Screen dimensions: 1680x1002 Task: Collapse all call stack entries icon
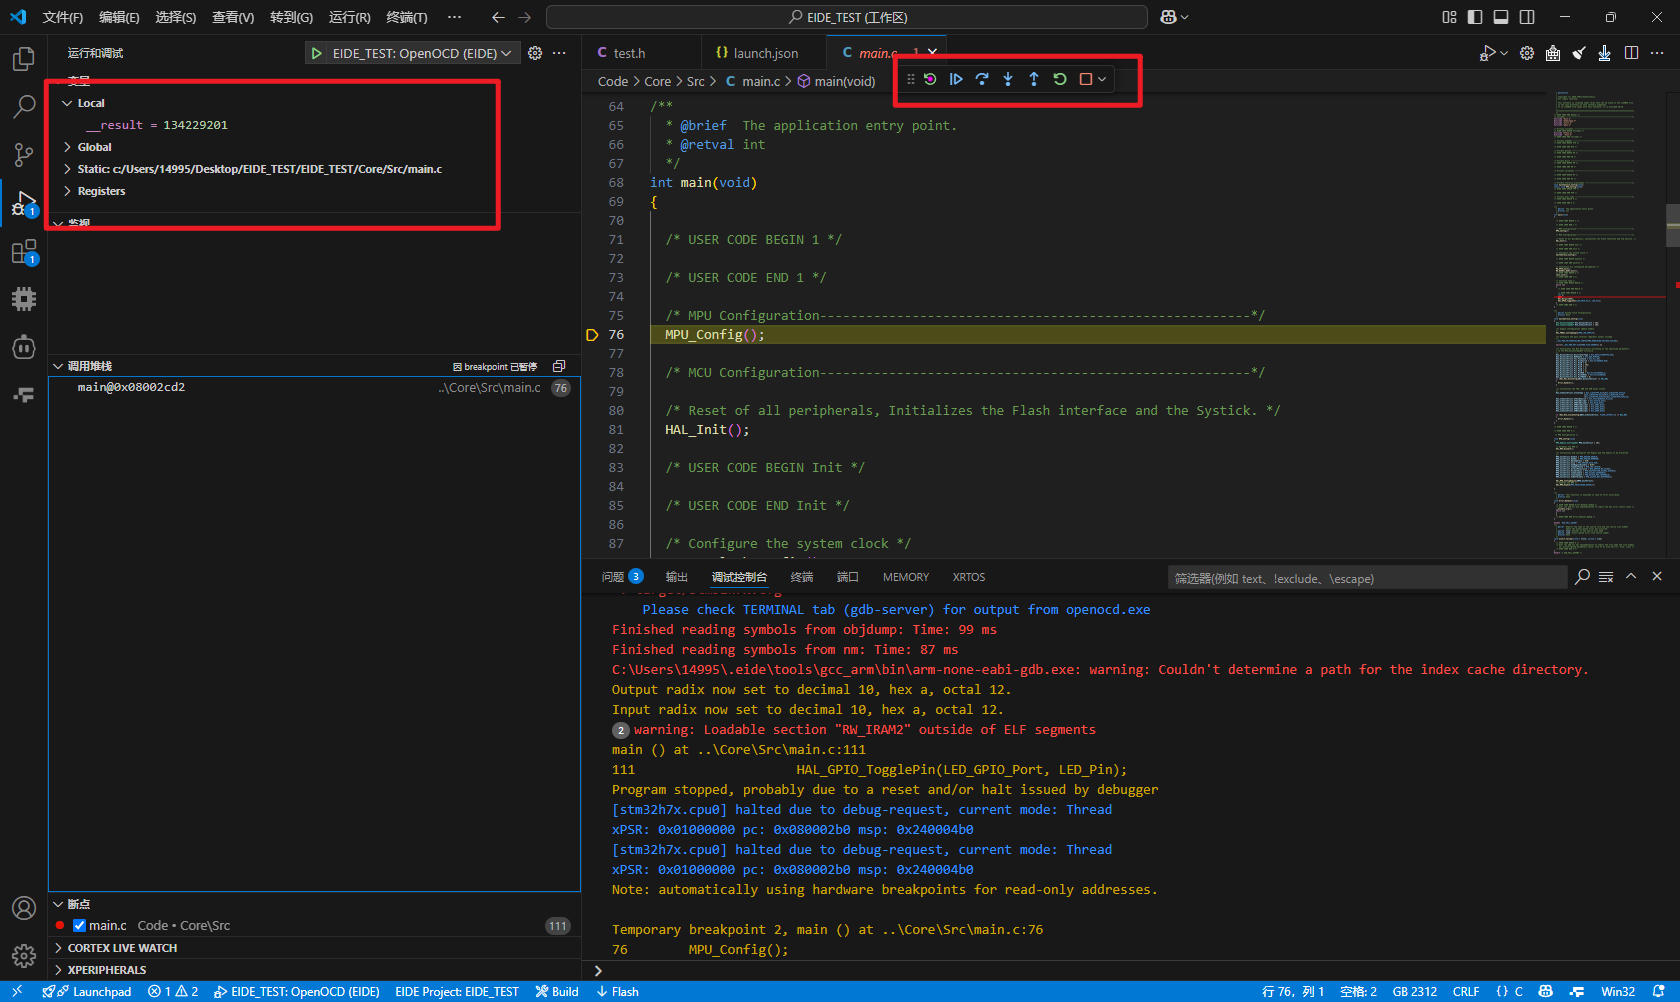559,366
